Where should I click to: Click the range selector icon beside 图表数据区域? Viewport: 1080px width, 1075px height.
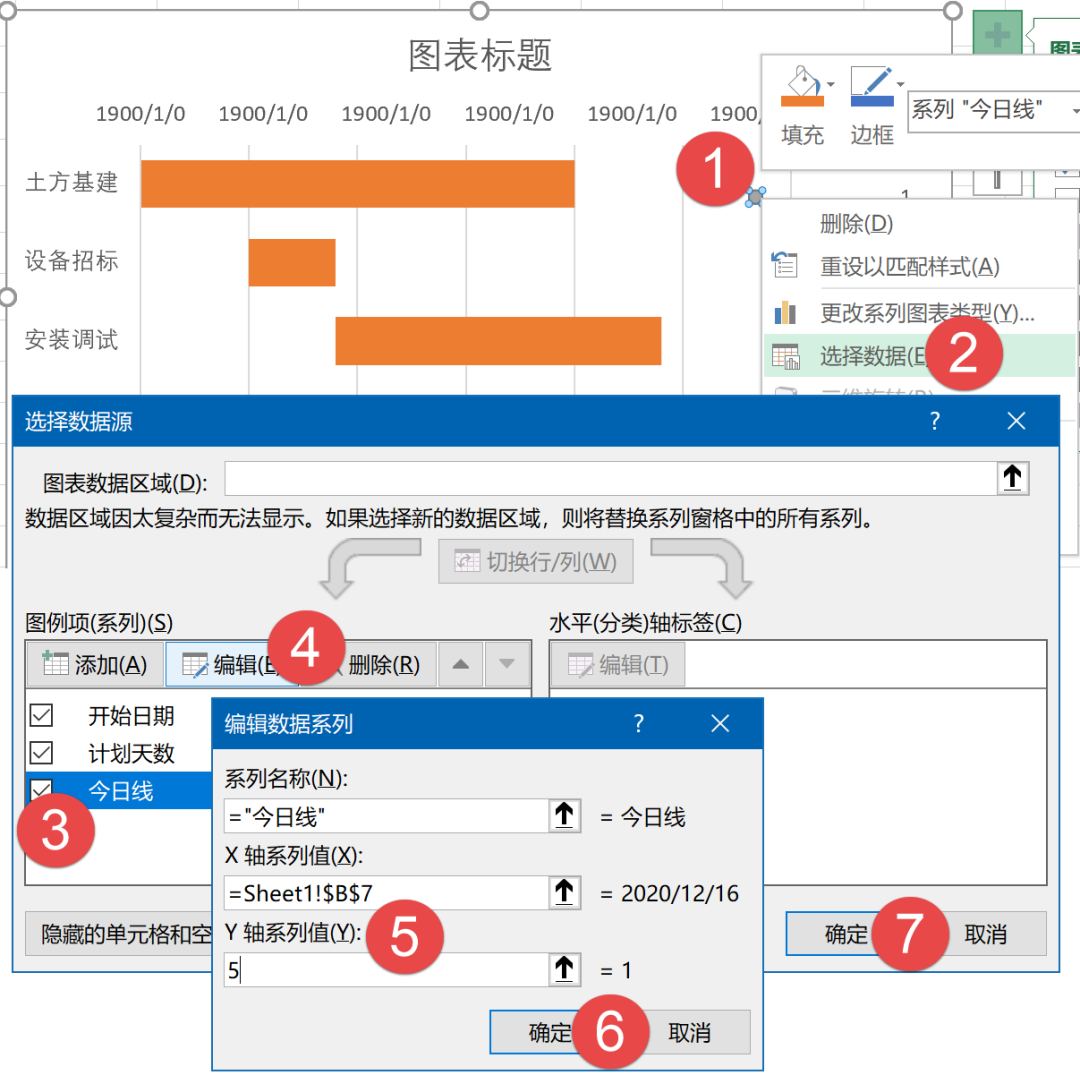[x=1011, y=478]
